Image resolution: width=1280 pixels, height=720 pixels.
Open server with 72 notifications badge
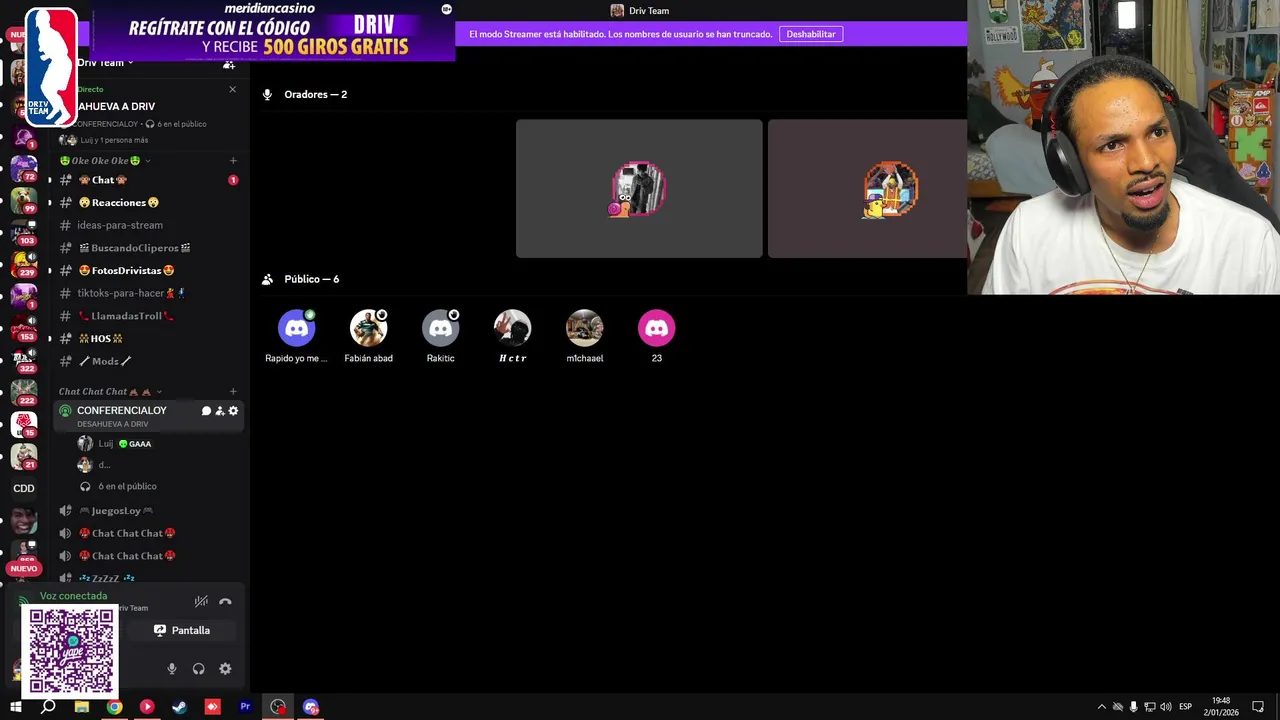[24, 168]
